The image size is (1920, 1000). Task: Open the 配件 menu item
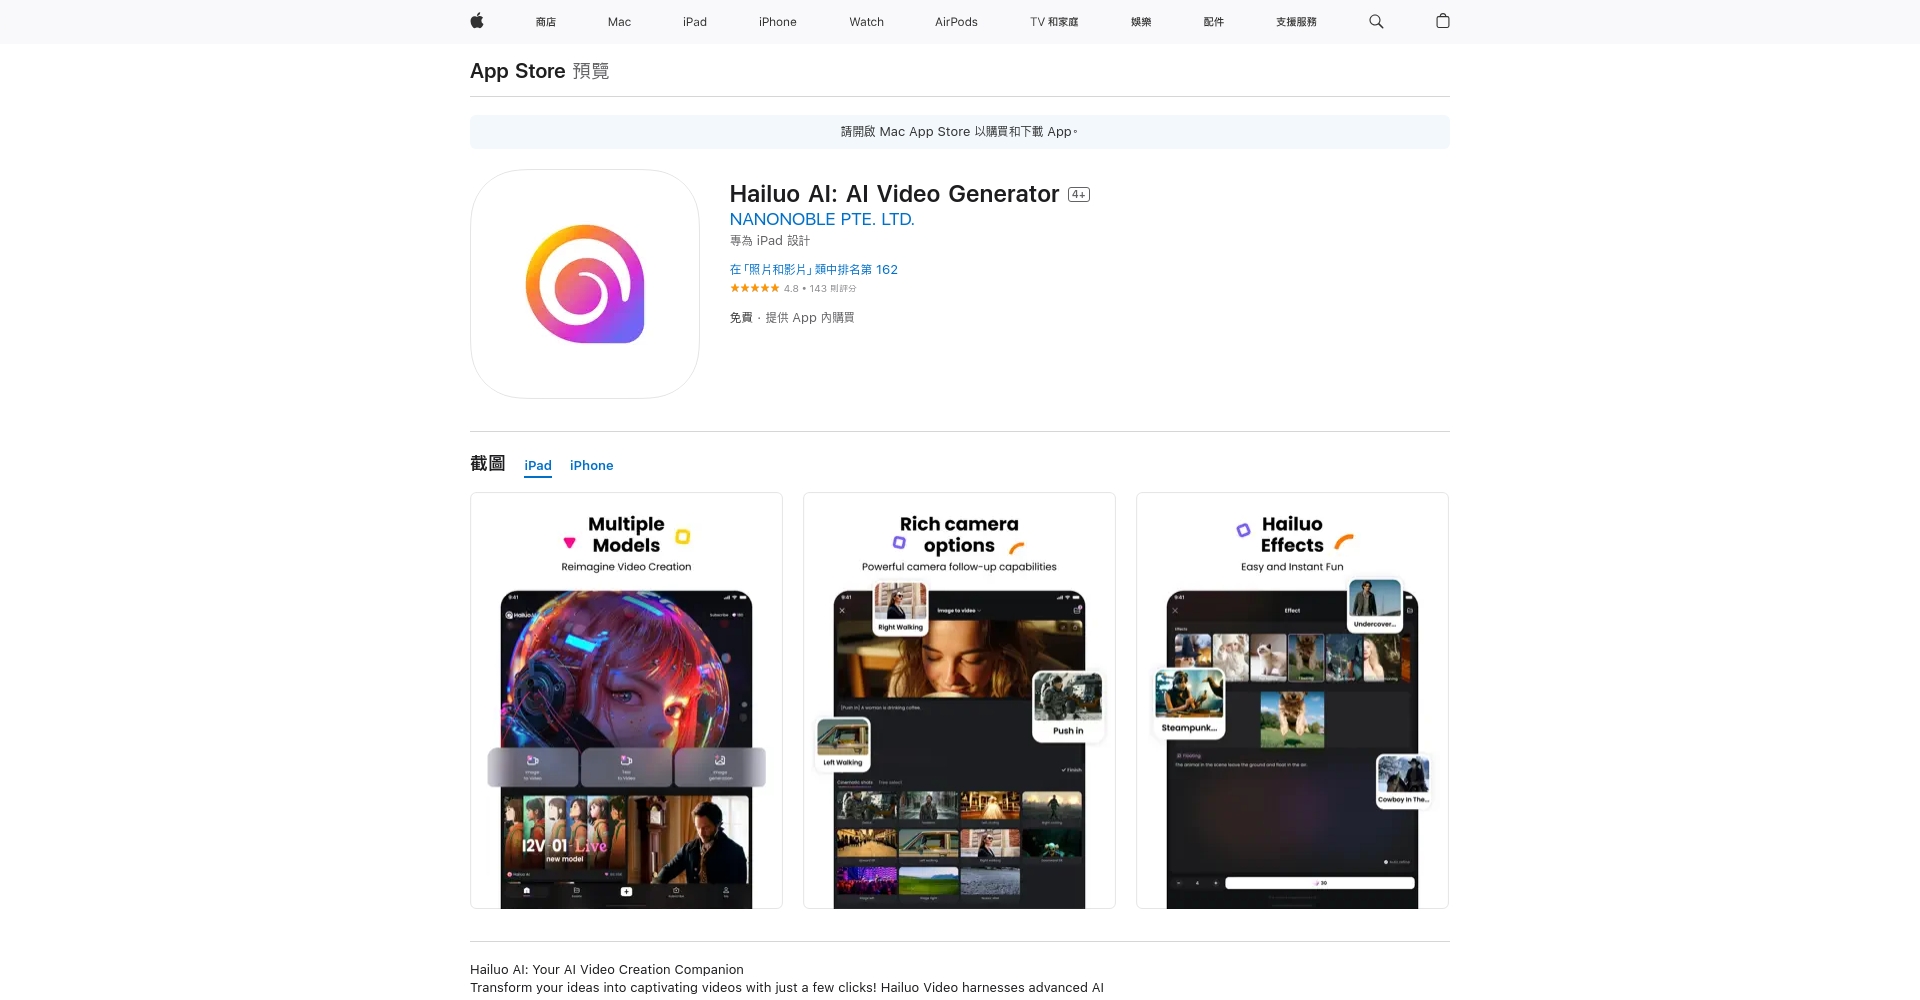pyautogui.click(x=1213, y=22)
